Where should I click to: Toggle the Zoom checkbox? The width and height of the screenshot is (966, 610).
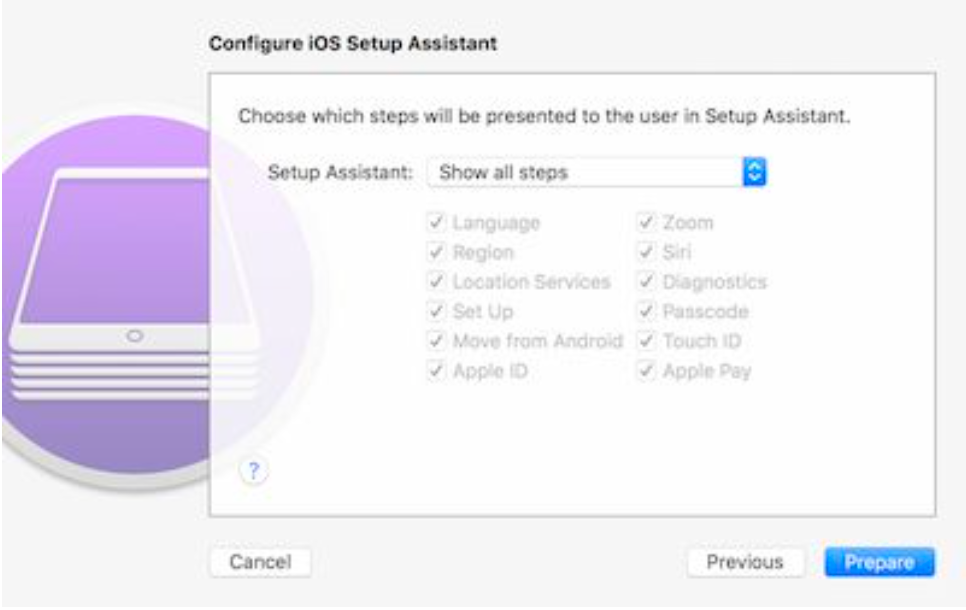(646, 223)
